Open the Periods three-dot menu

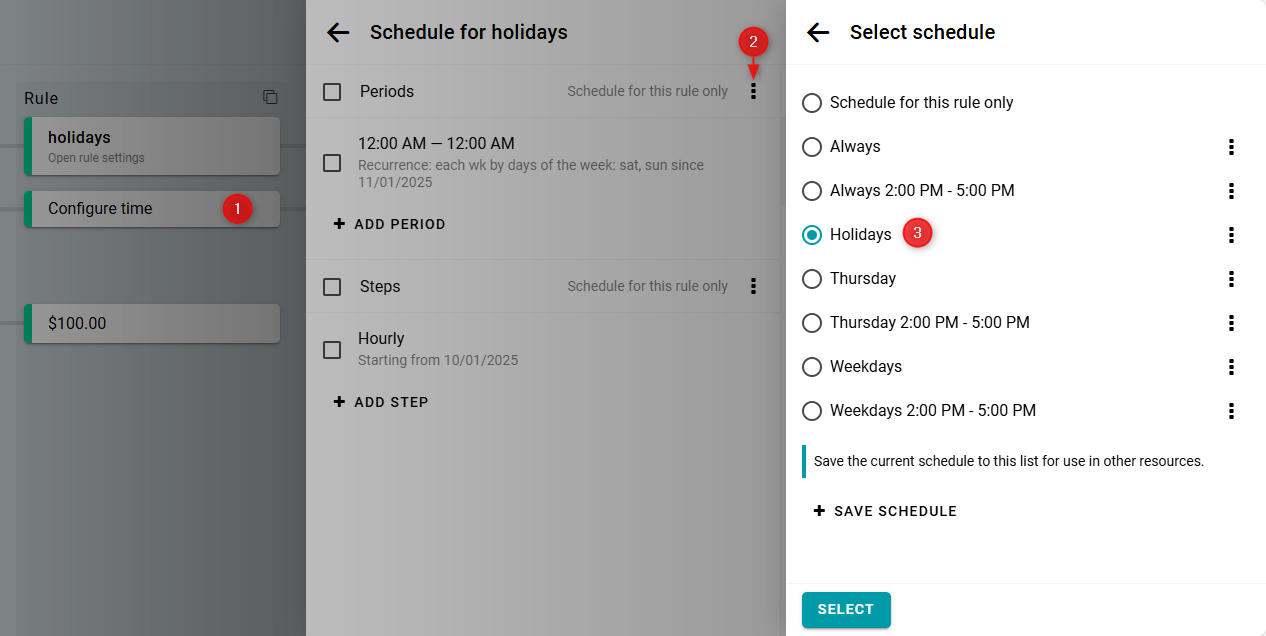point(753,91)
